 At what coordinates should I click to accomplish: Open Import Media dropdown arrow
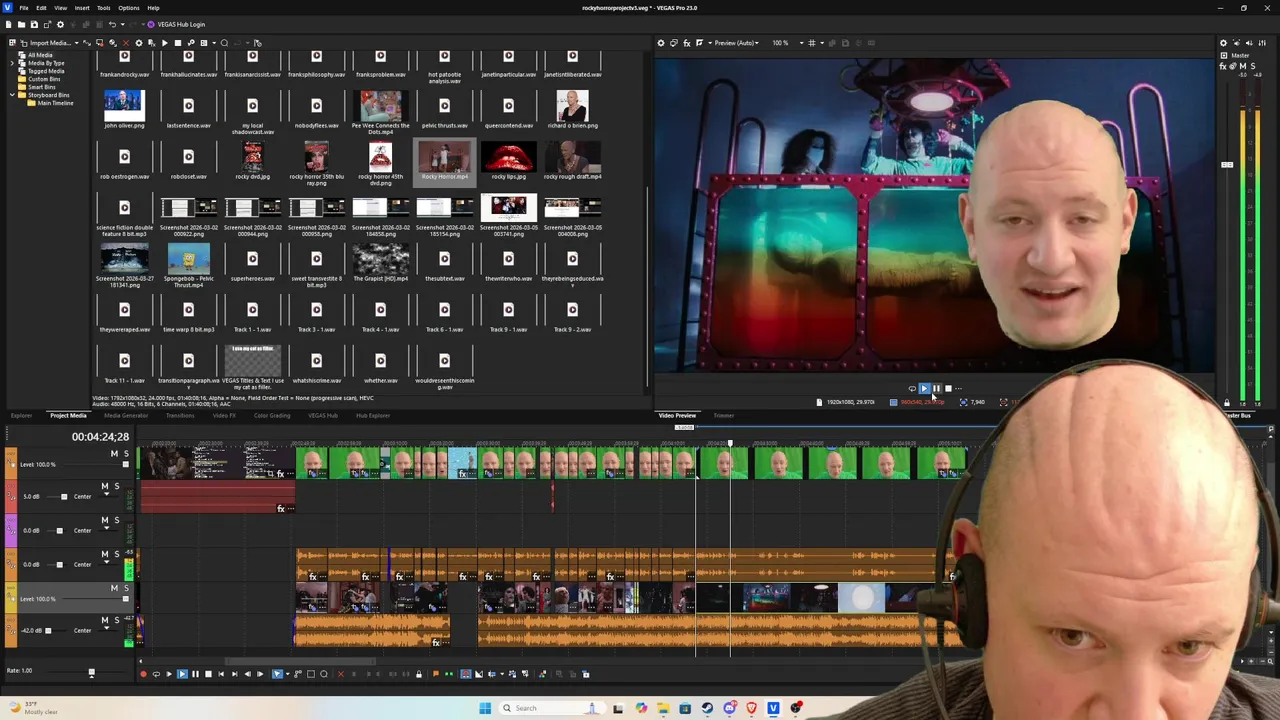pyautogui.click(x=76, y=43)
